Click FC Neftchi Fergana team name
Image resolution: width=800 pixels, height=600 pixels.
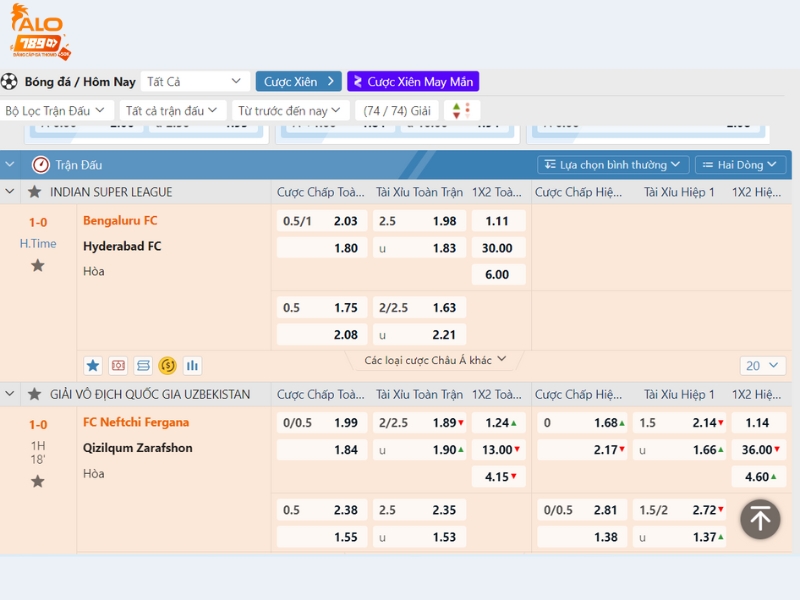[136, 422]
